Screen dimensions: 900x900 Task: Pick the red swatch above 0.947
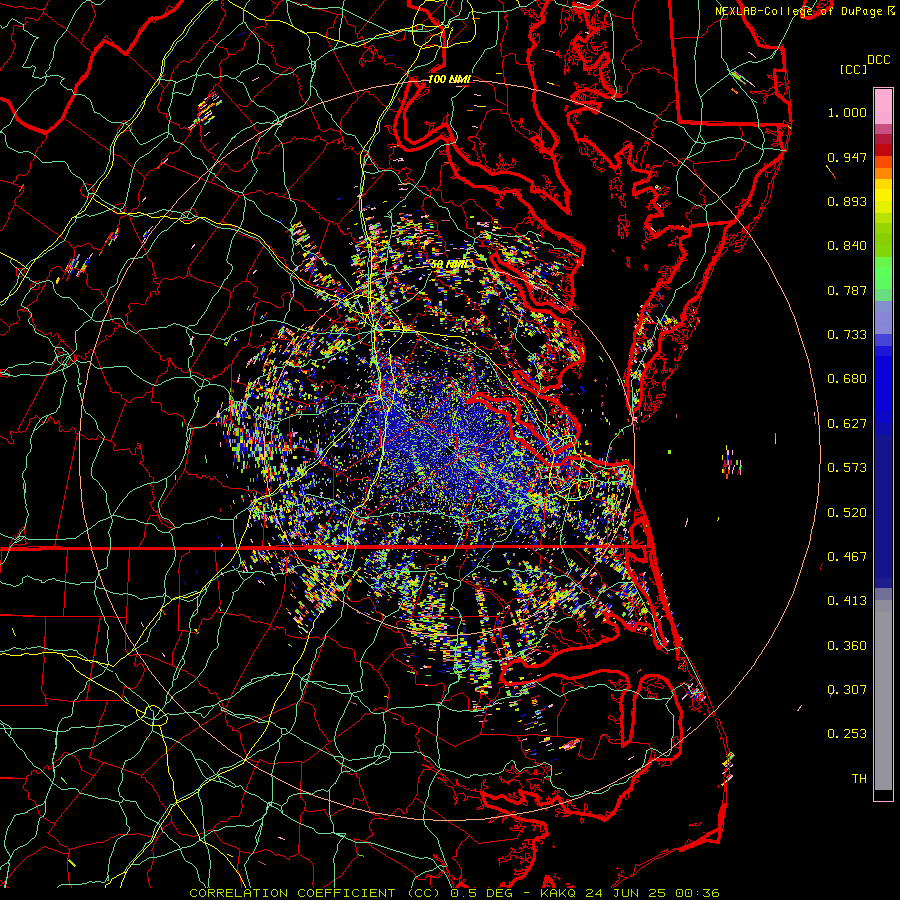(x=883, y=149)
